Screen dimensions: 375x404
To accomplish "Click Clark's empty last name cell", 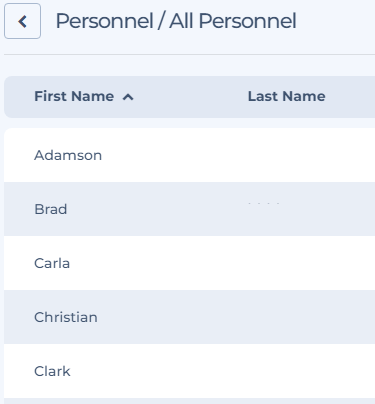I will 310,371.
